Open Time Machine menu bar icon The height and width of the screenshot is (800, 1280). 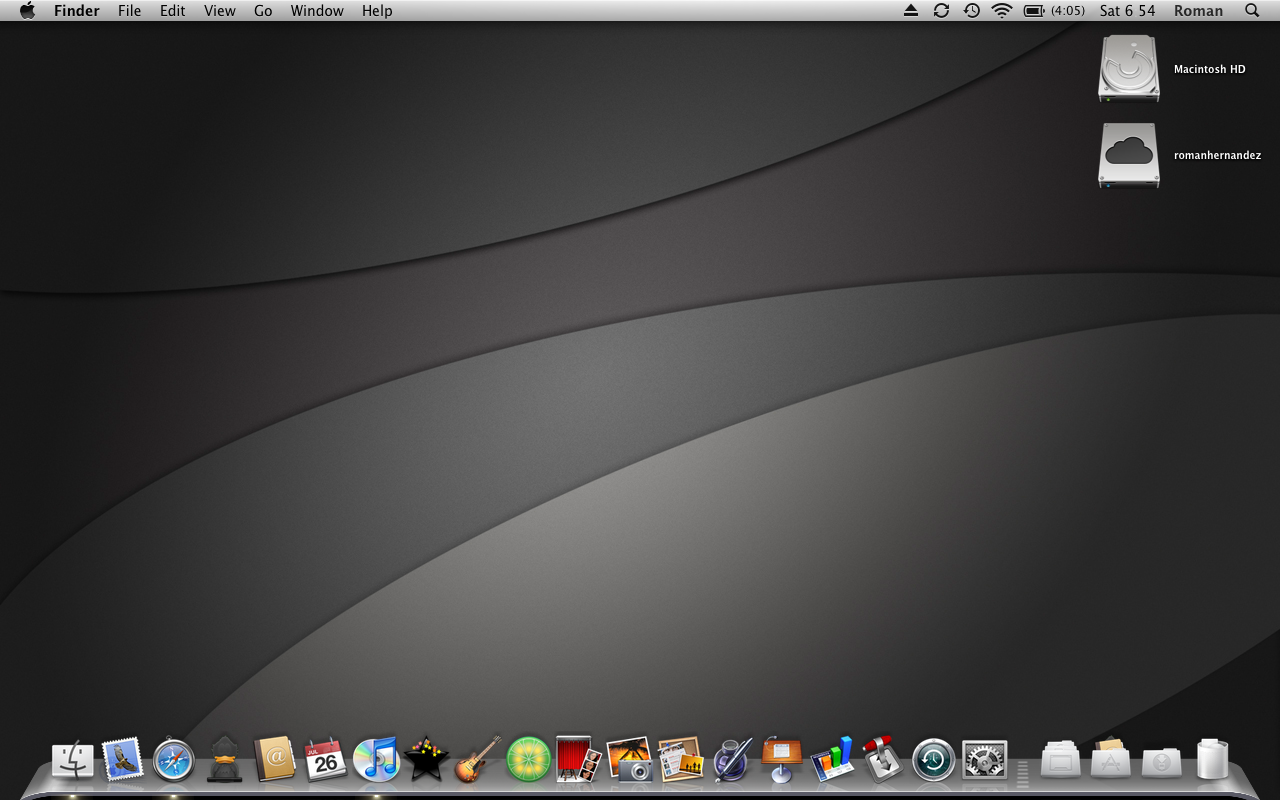[x=971, y=11]
